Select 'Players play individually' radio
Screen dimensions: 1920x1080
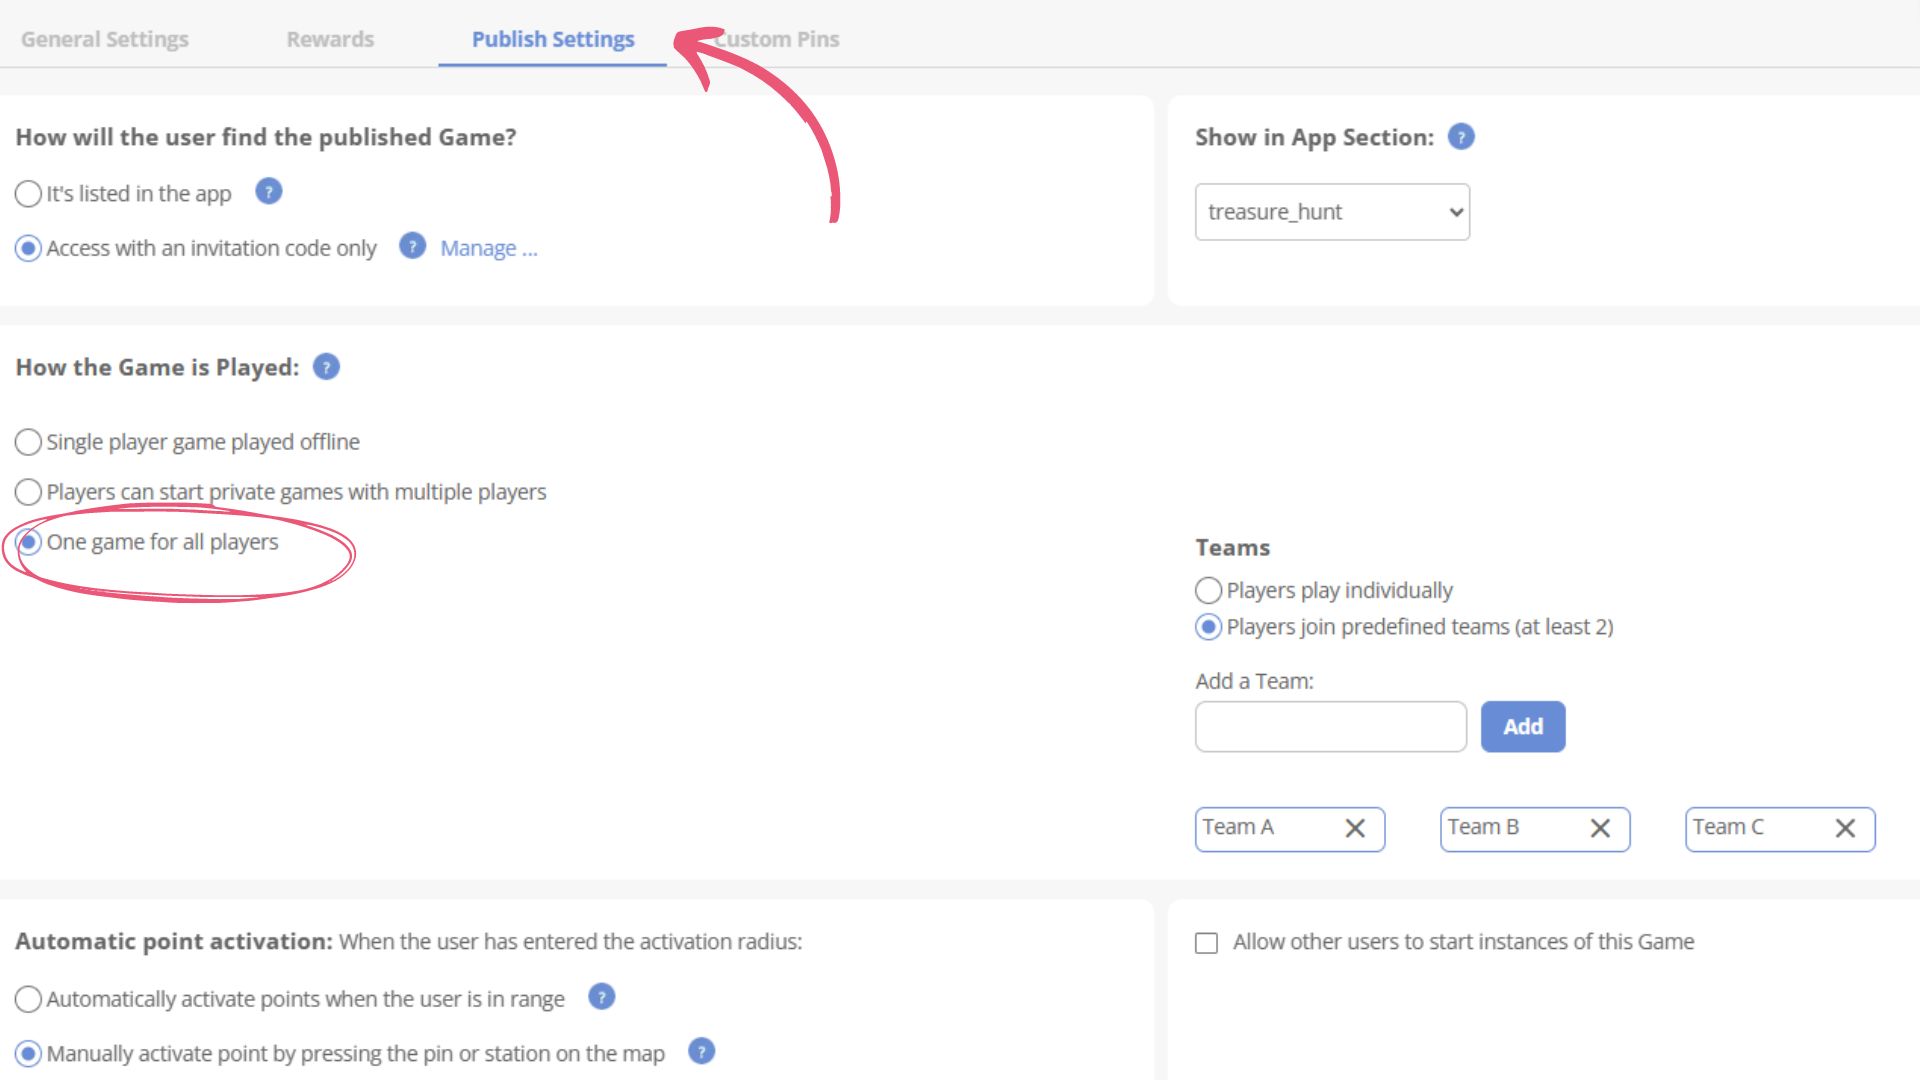click(1208, 590)
